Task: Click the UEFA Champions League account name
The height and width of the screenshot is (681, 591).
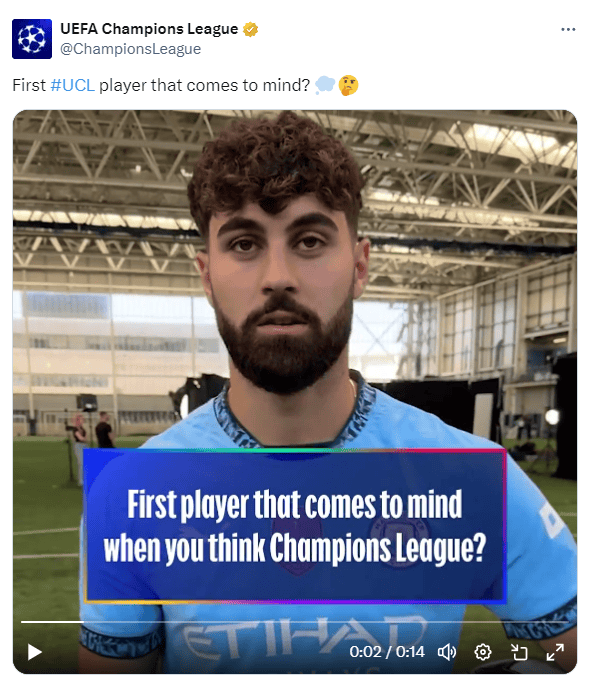Action: point(149,29)
